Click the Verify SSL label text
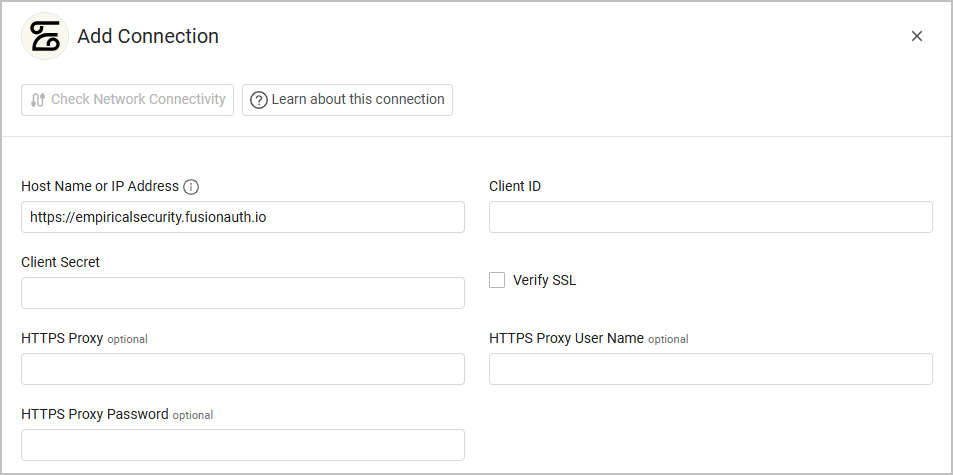This screenshot has height=475, width=953. coord(544,280)
